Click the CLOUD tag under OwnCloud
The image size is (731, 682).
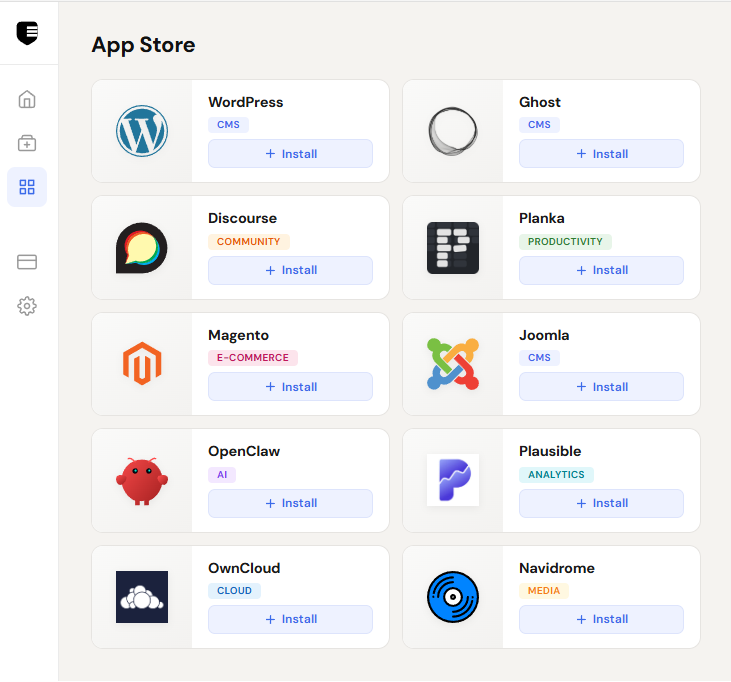click(234, 591)
